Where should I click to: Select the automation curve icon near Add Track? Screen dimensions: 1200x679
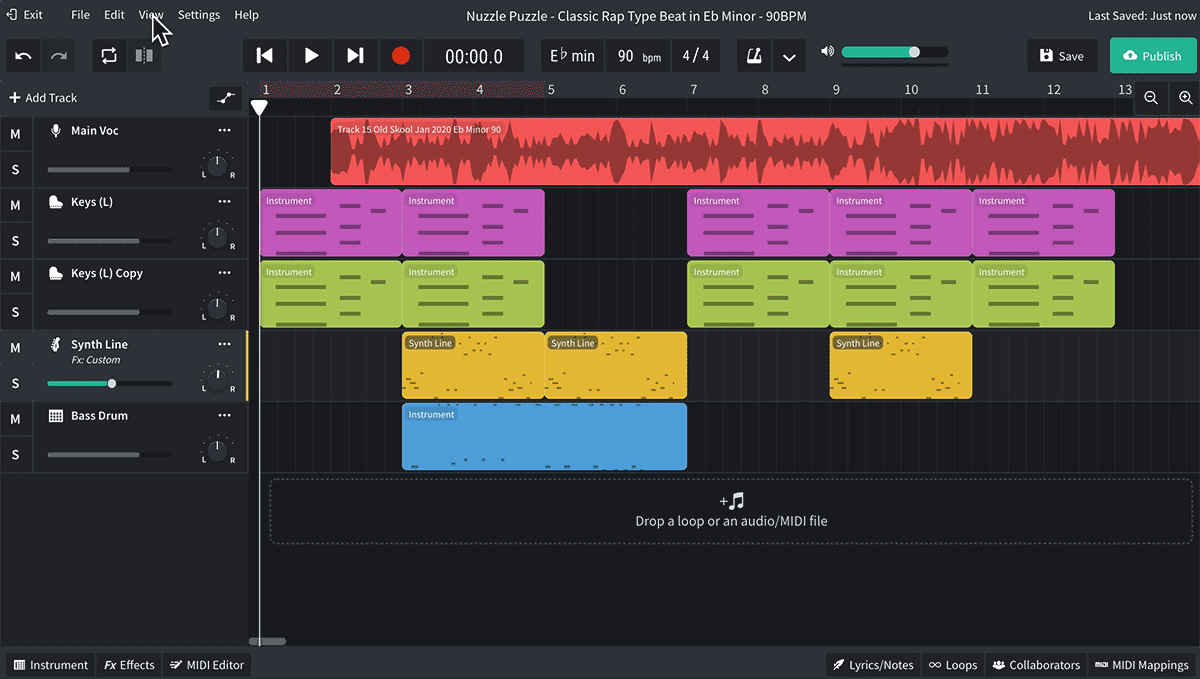tap(225, 98)
